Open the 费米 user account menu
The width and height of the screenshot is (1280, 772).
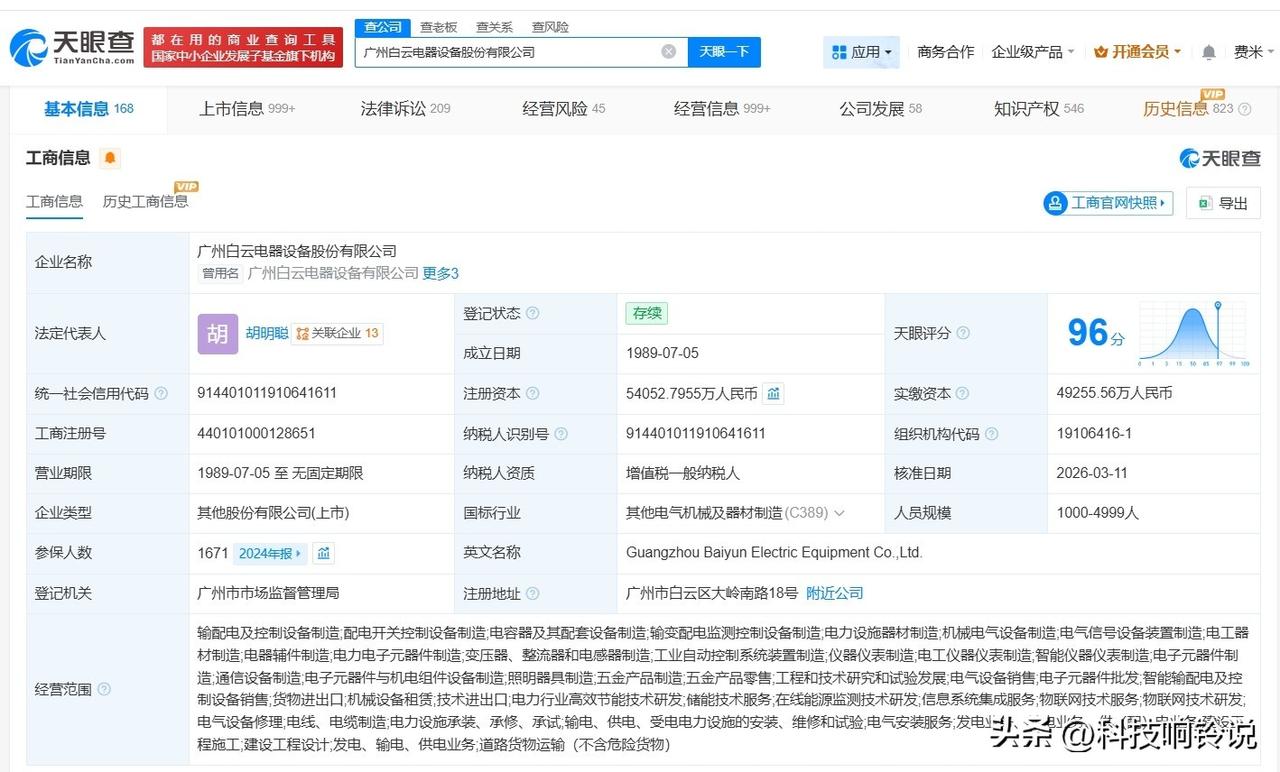[x=1254, y=52]
